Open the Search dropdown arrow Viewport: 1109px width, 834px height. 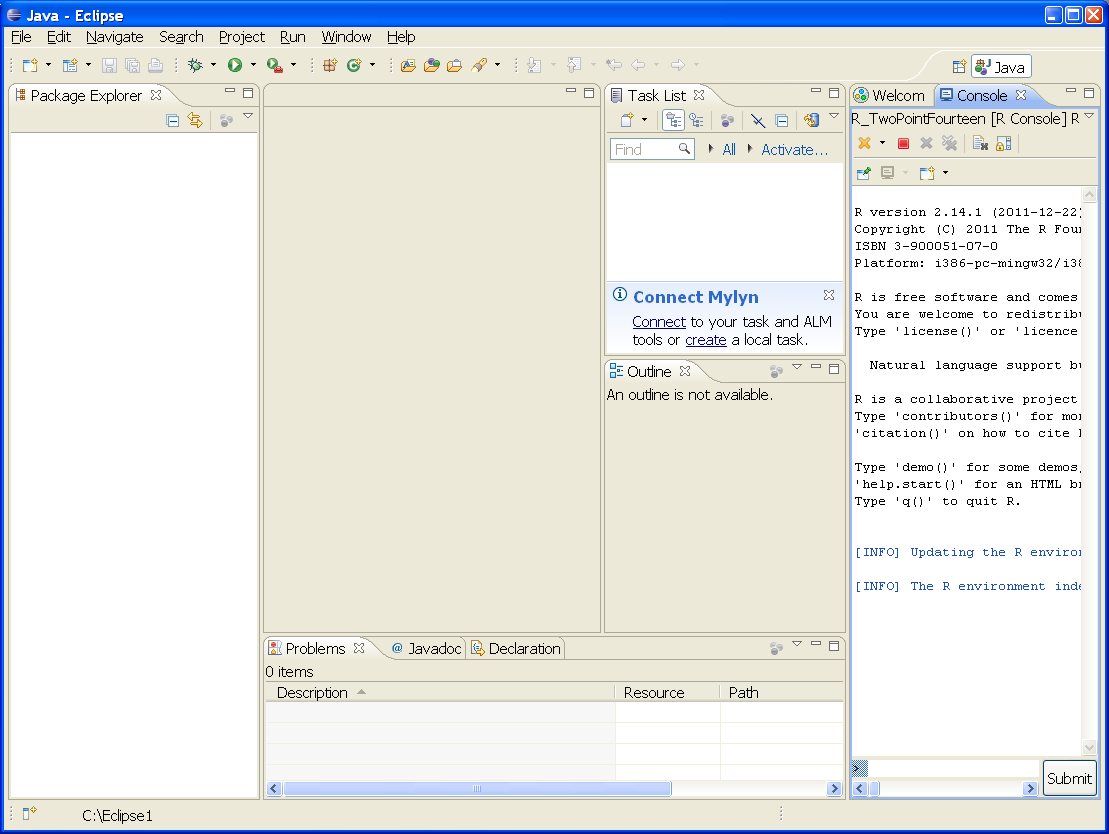pyautogui.click(x=497, y=65)
